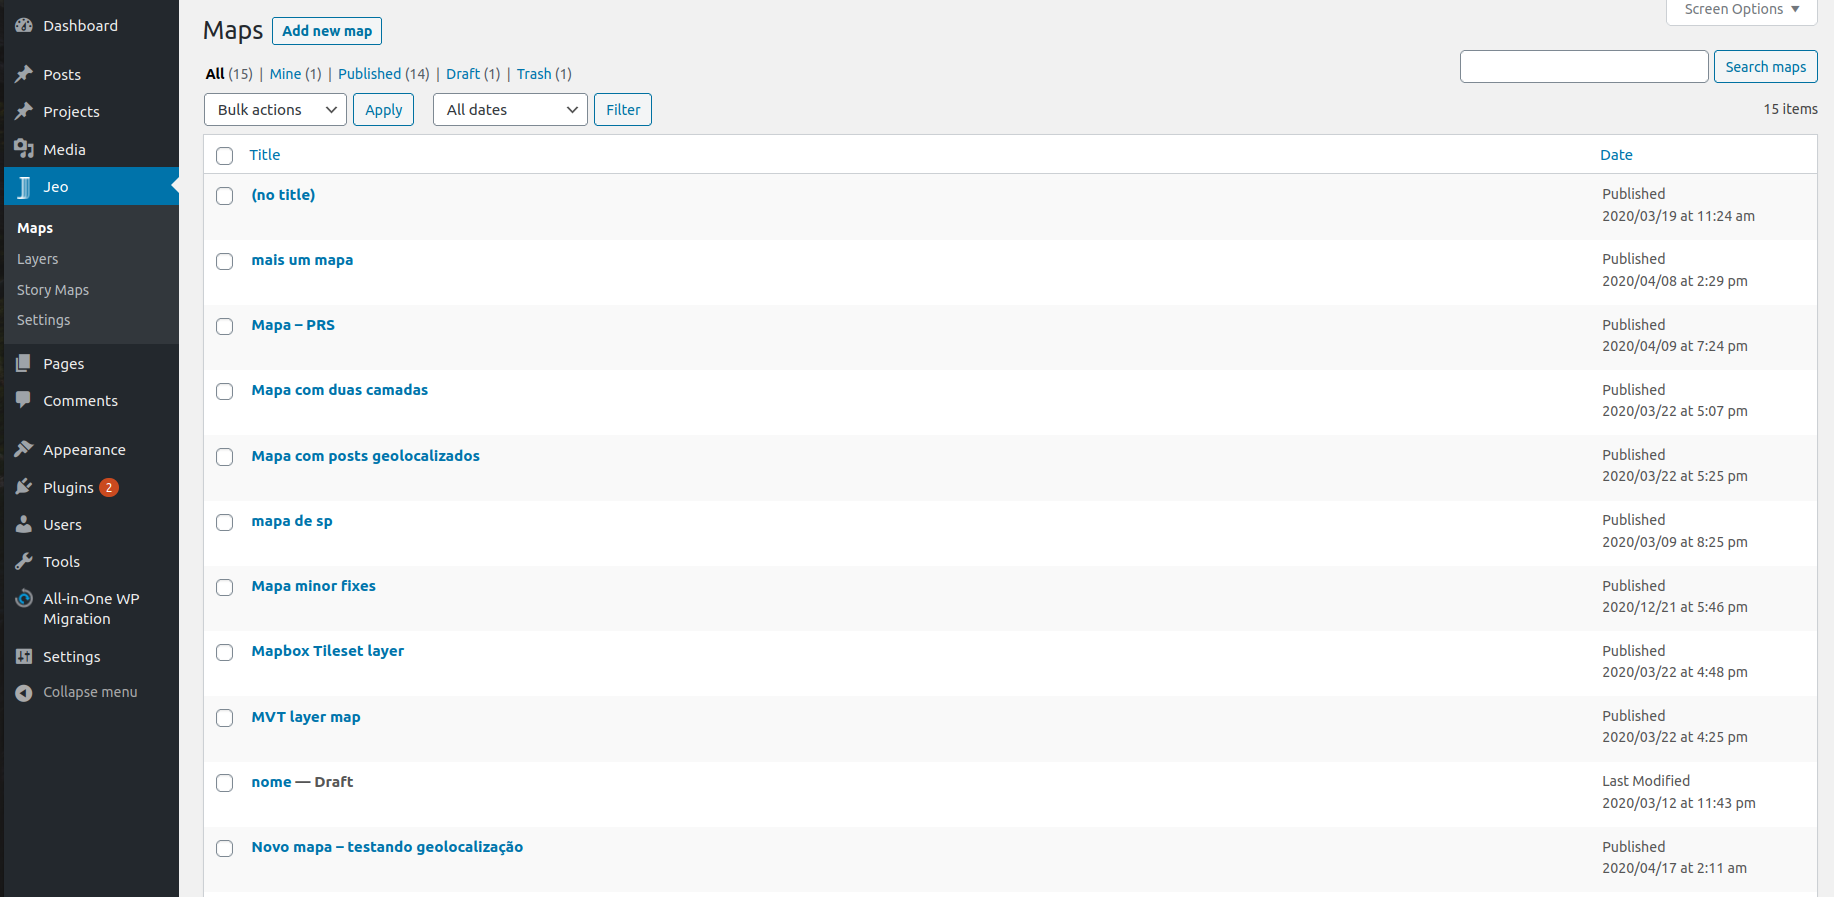
Task: Click the Search maps button
Action: (1766, 67)
